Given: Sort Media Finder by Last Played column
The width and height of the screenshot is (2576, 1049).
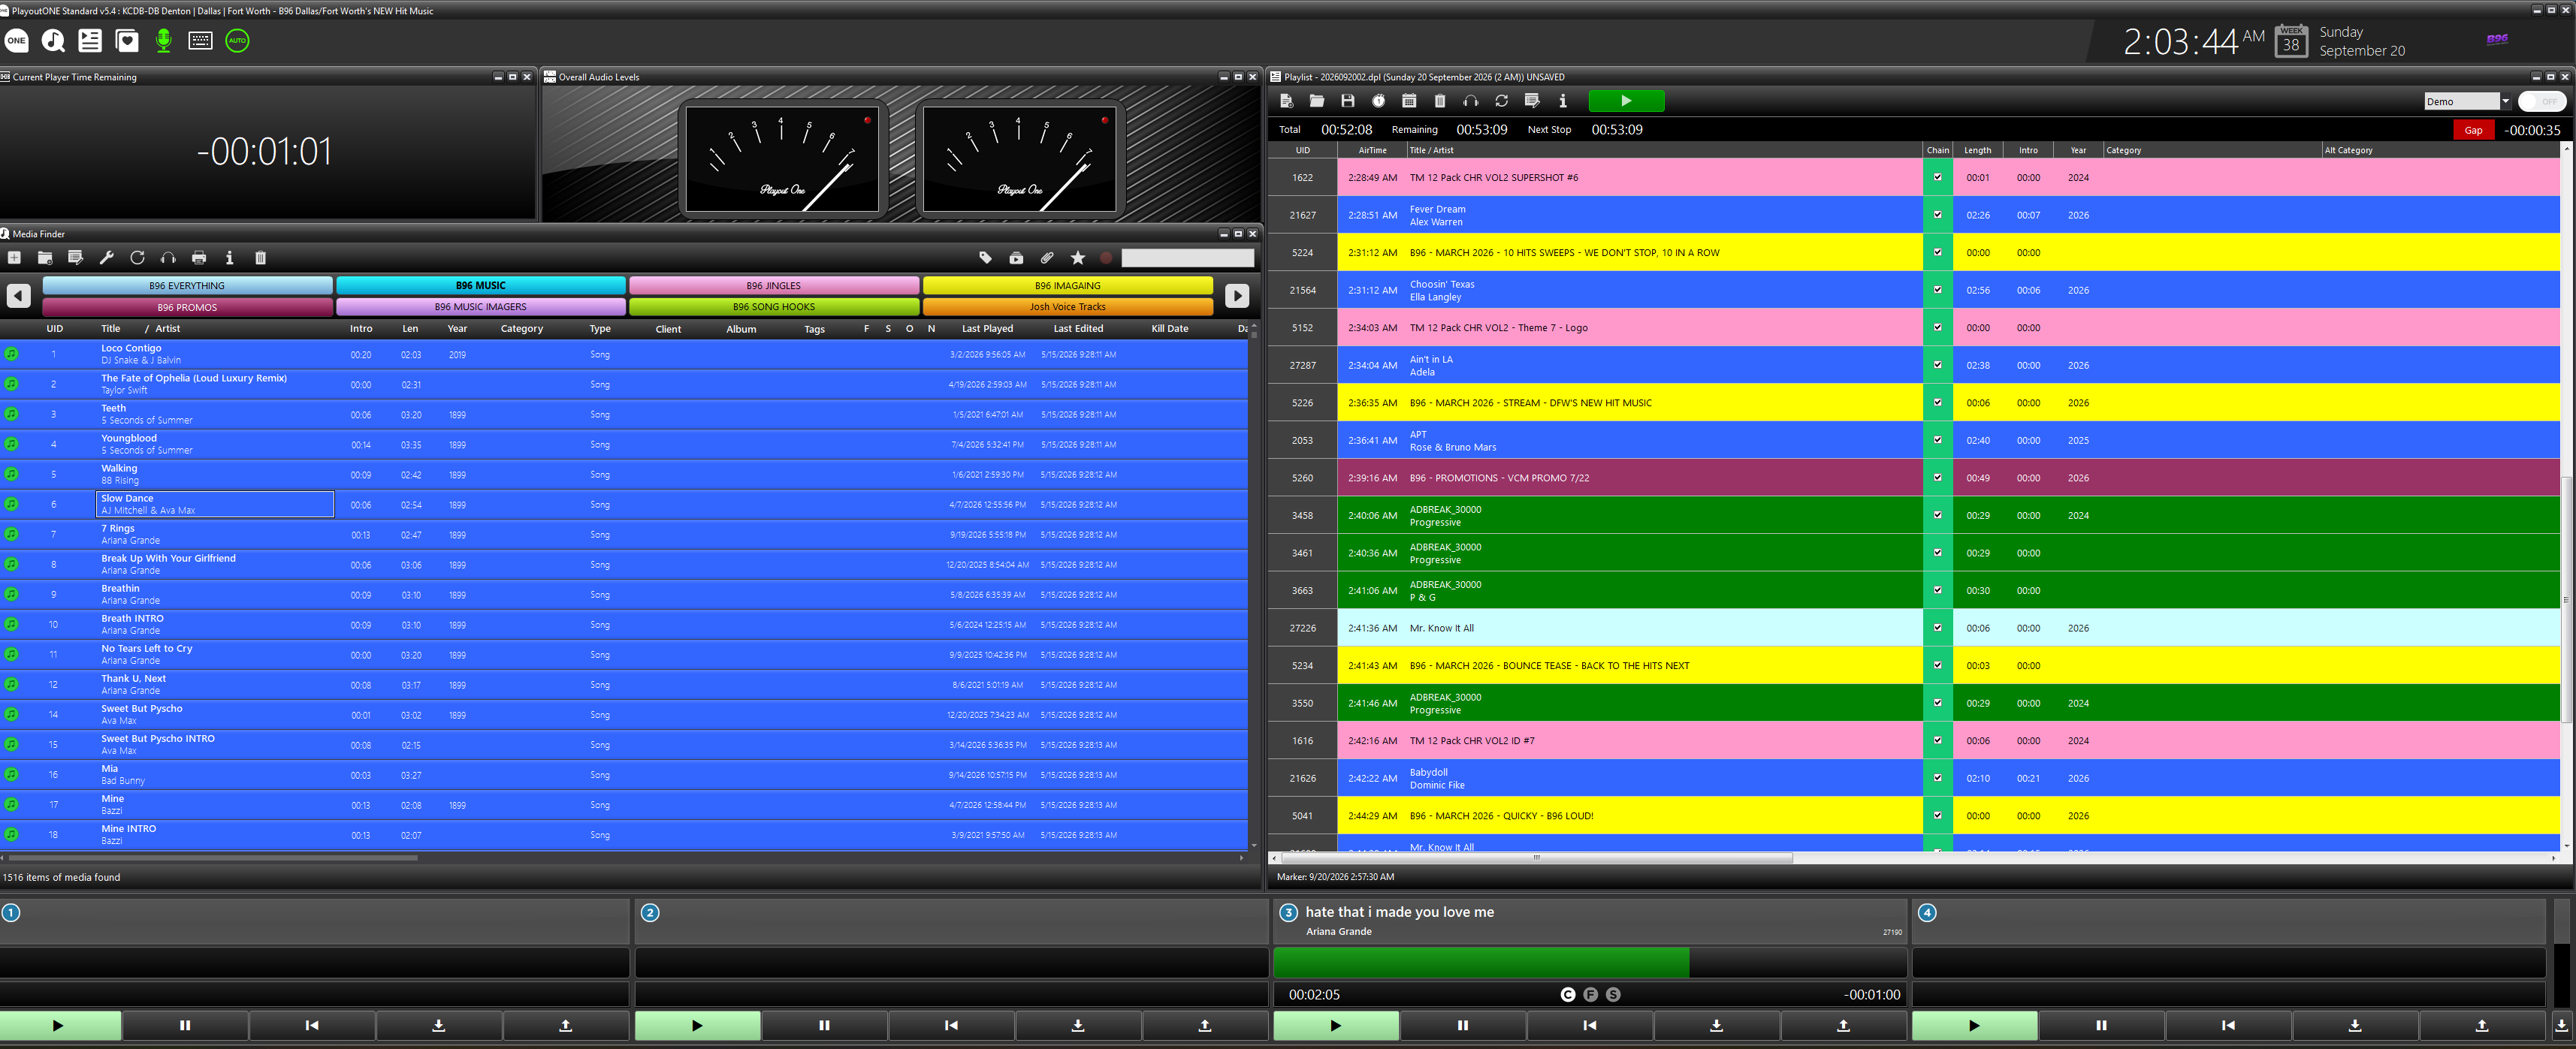Looking at the screenshot, I should [x=987, y=329].
